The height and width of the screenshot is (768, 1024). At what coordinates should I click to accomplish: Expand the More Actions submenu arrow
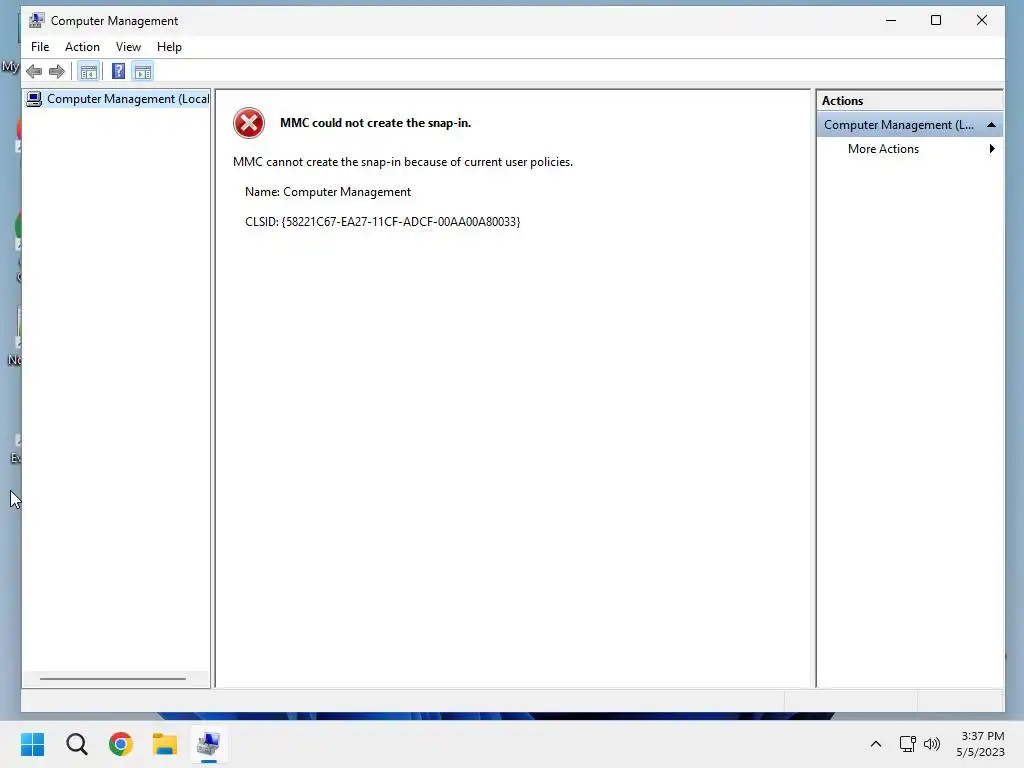point(992,149)
